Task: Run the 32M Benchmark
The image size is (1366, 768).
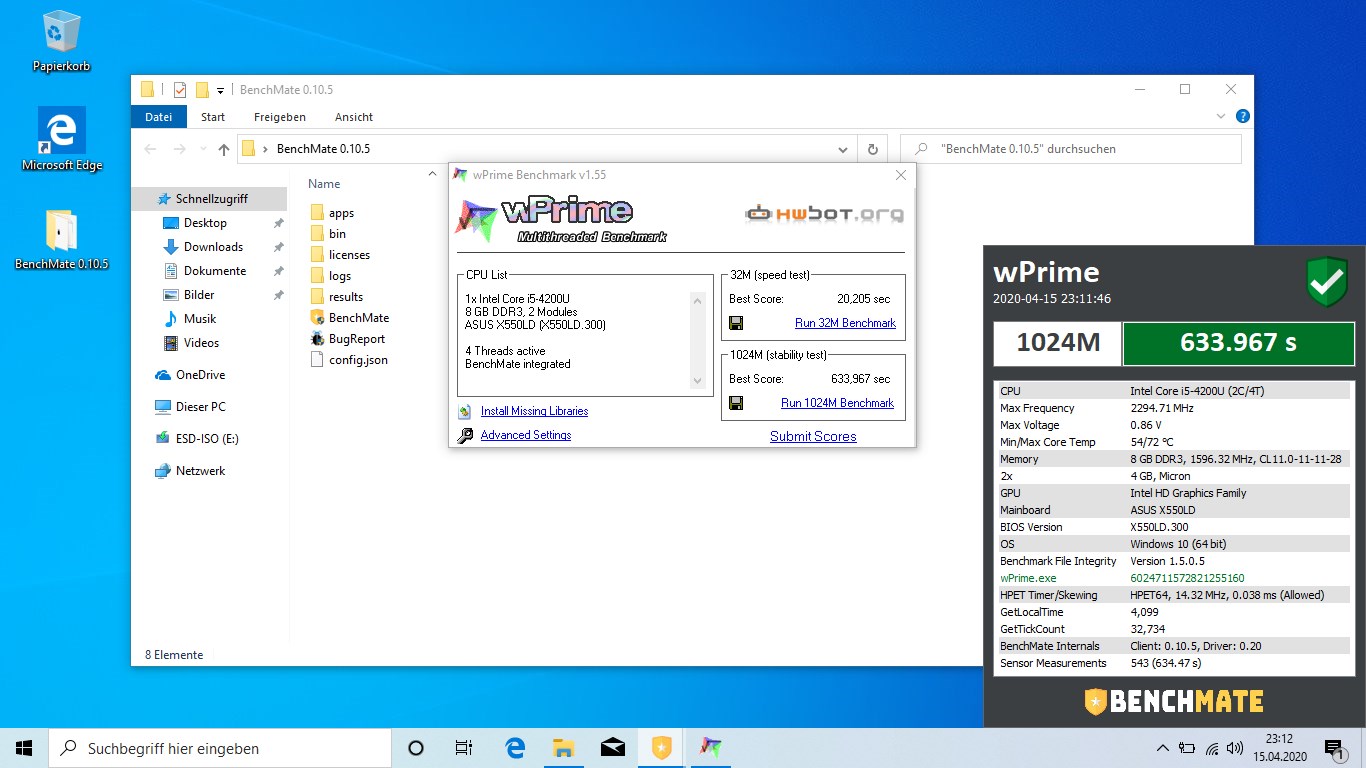Action: [845, 323]
